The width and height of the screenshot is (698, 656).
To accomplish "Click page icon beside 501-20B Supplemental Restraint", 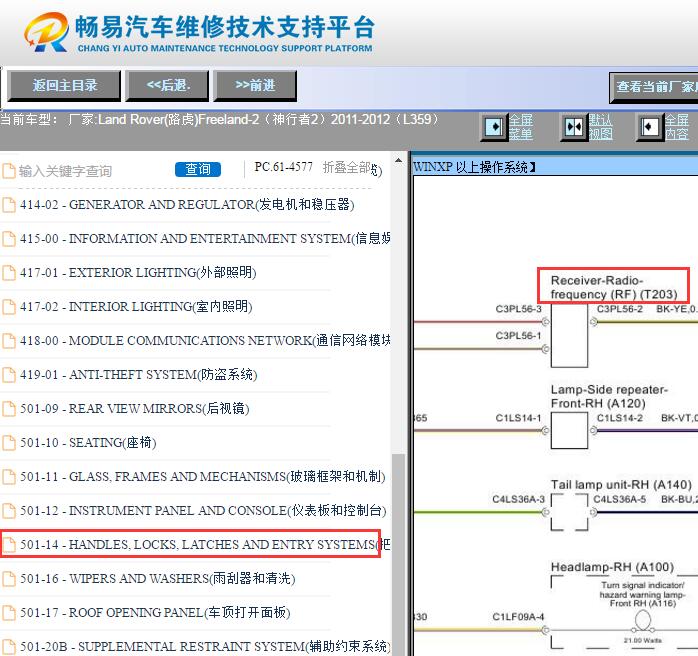I will 8,646.
